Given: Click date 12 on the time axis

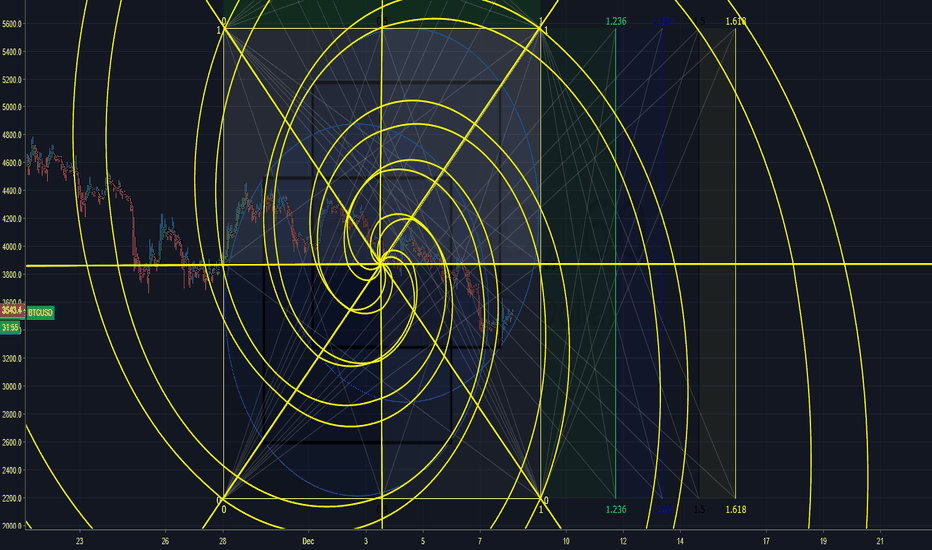Looking at the screenshot, I should pos(623,542).
